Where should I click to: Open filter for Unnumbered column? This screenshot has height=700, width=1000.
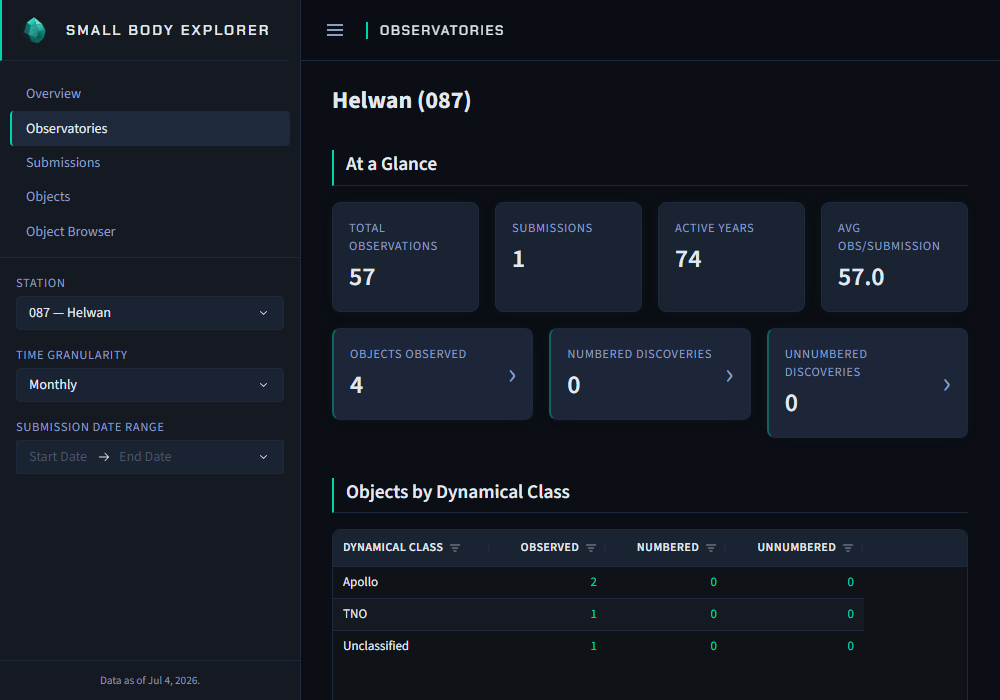point(848,548)
